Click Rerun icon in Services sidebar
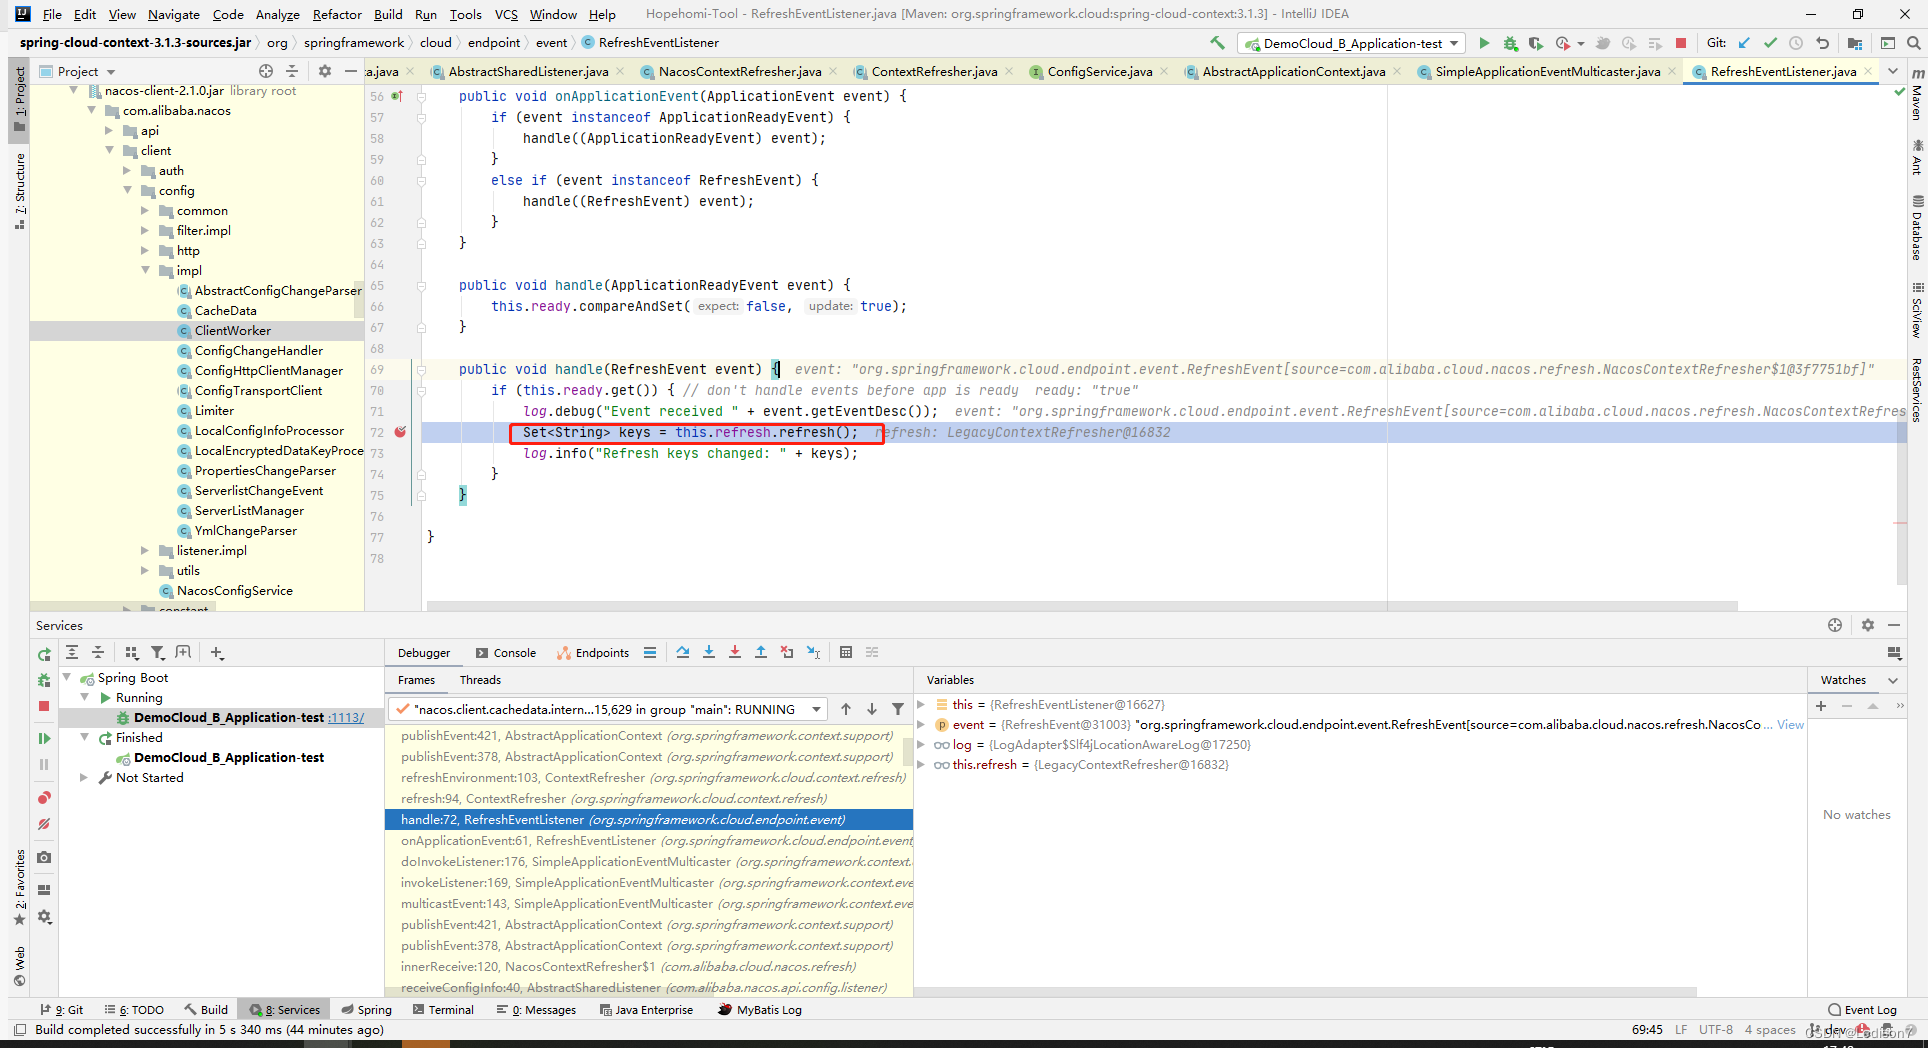This screenshot has height=1048, width=1928. click(44, 654)
